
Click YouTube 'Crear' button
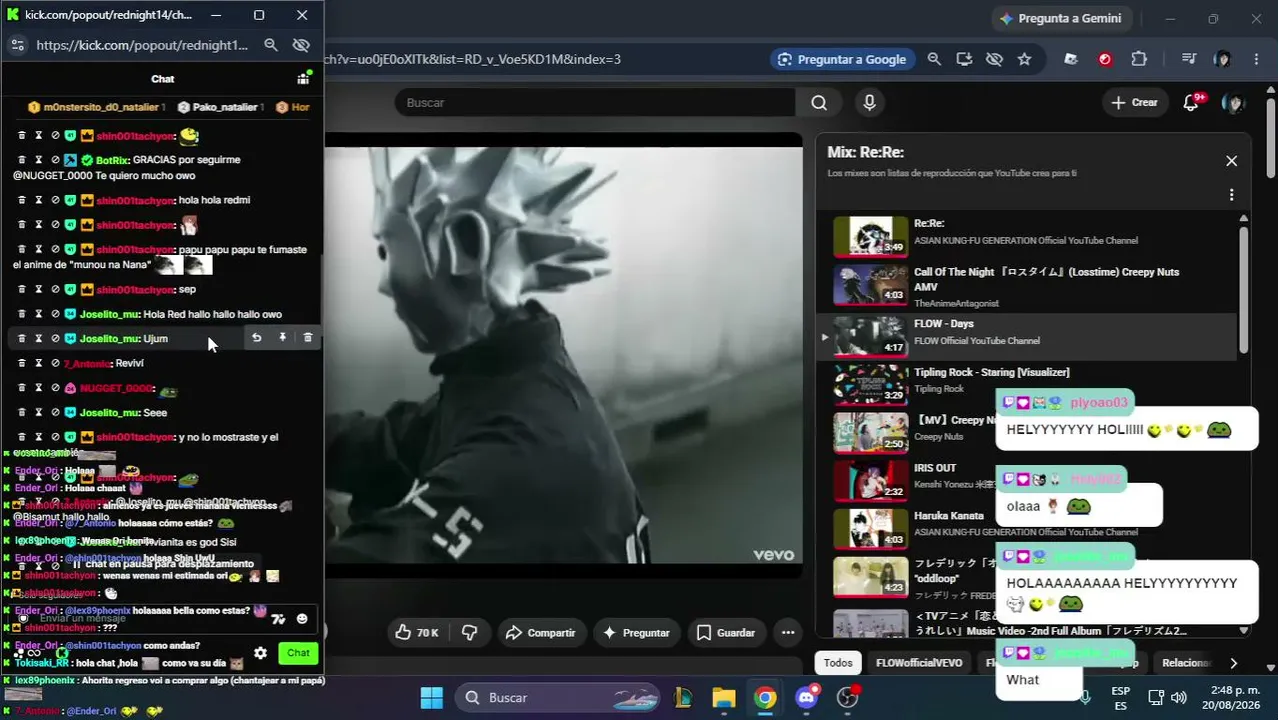click(1134, 103)
